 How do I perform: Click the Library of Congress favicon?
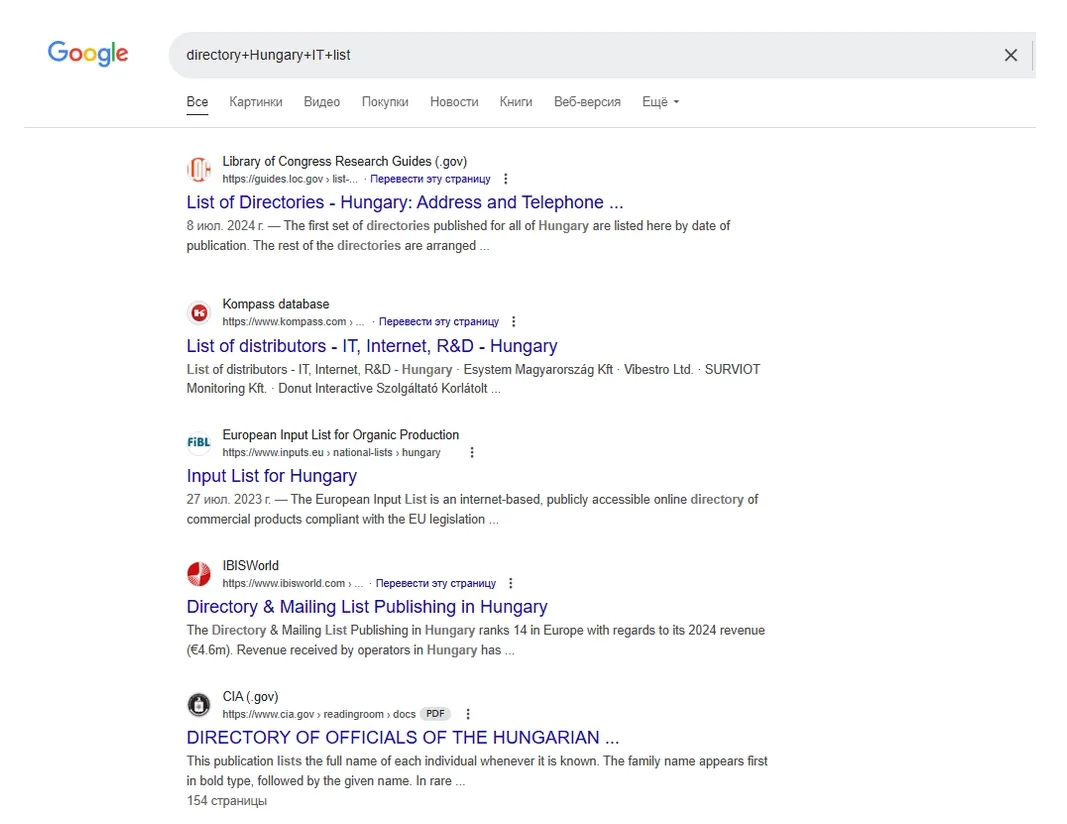click(199, 169)
